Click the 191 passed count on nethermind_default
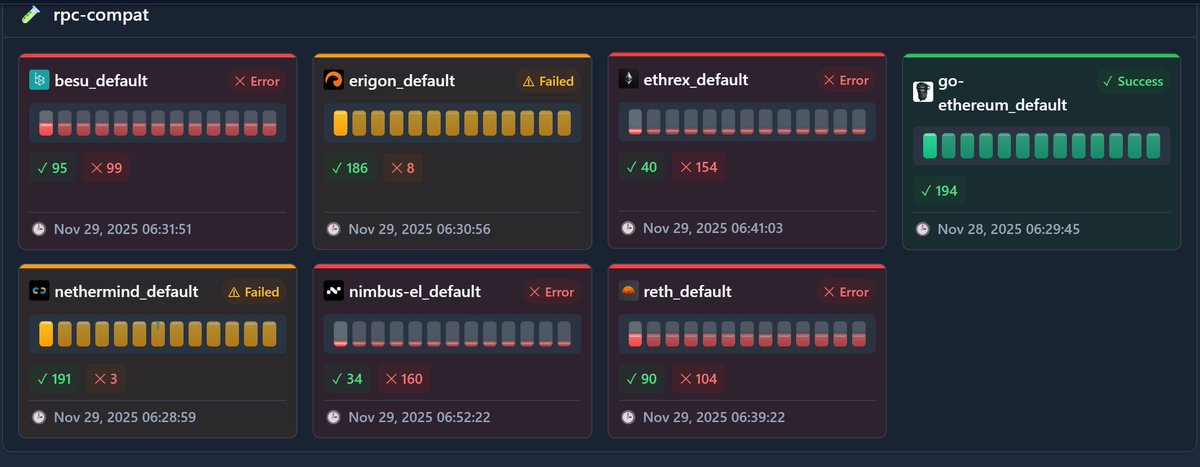The width and height of the screenshot is (1200, 467). 56,379
